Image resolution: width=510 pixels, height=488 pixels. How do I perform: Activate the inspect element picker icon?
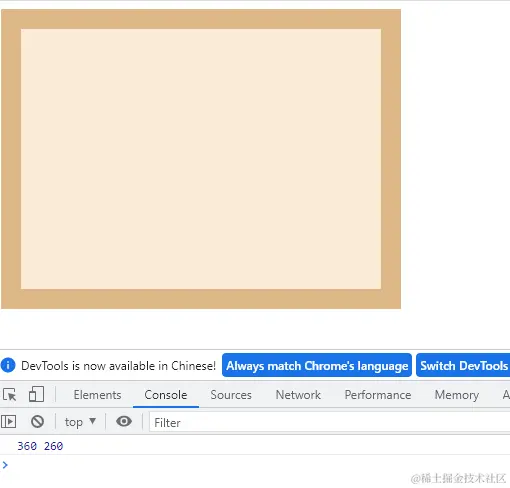point(9,395)
